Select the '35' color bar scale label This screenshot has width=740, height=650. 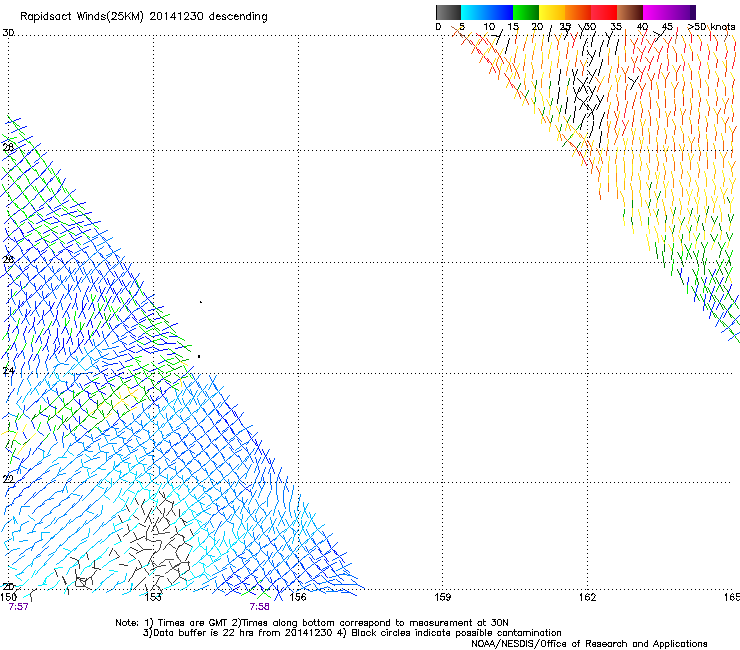[x=616, y=27]
